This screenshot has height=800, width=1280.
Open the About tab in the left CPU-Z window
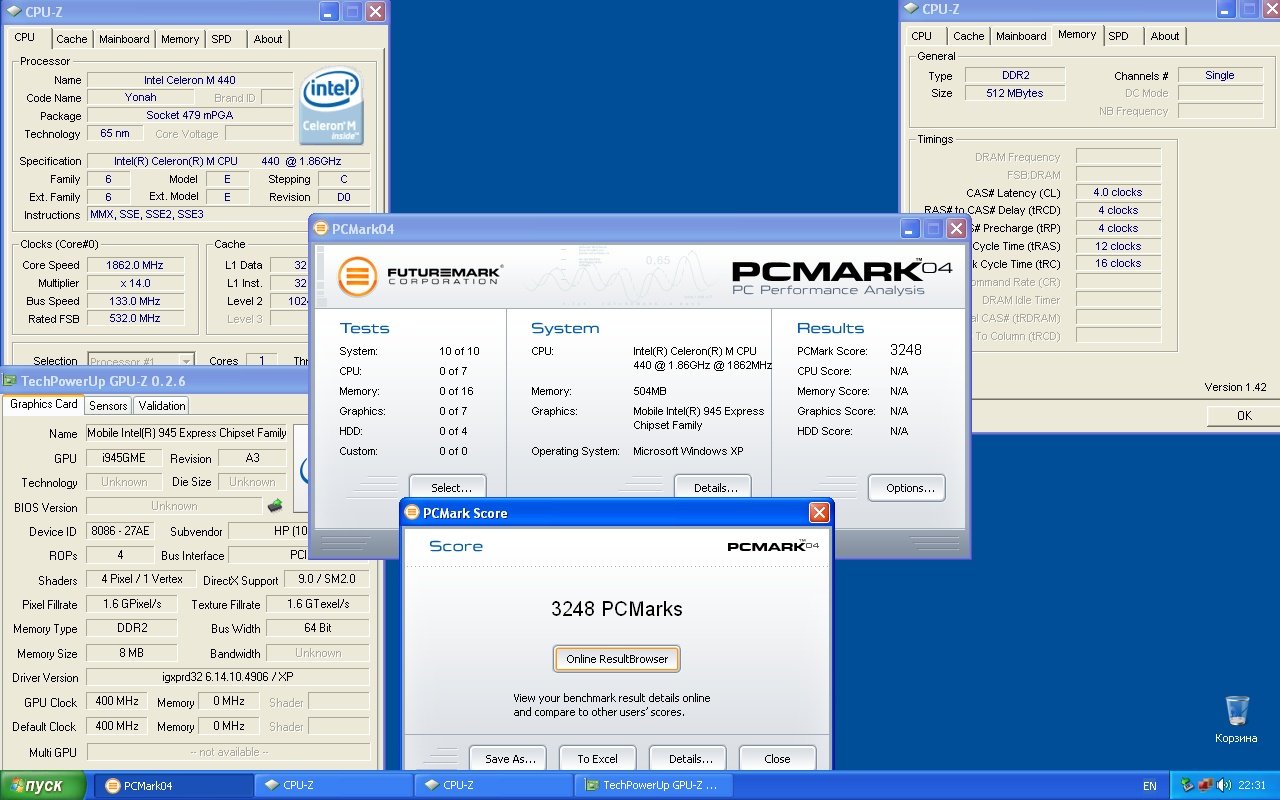[x=267, y=39]
